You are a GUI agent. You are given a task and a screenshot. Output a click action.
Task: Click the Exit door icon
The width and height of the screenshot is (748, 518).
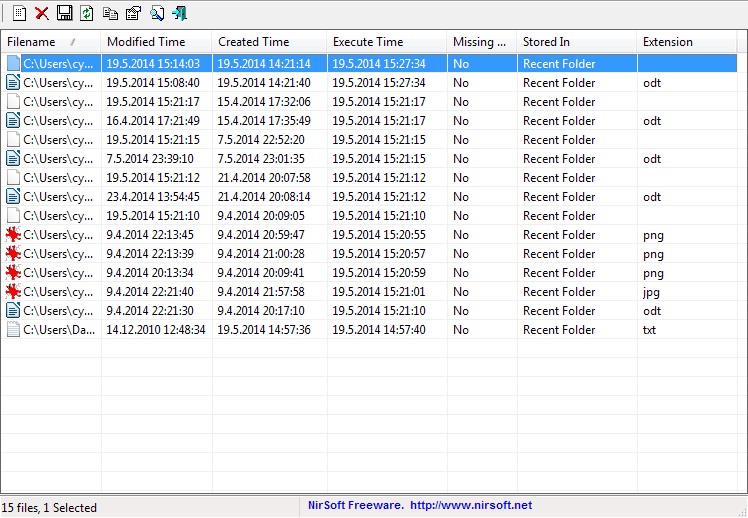click(180, 13)
